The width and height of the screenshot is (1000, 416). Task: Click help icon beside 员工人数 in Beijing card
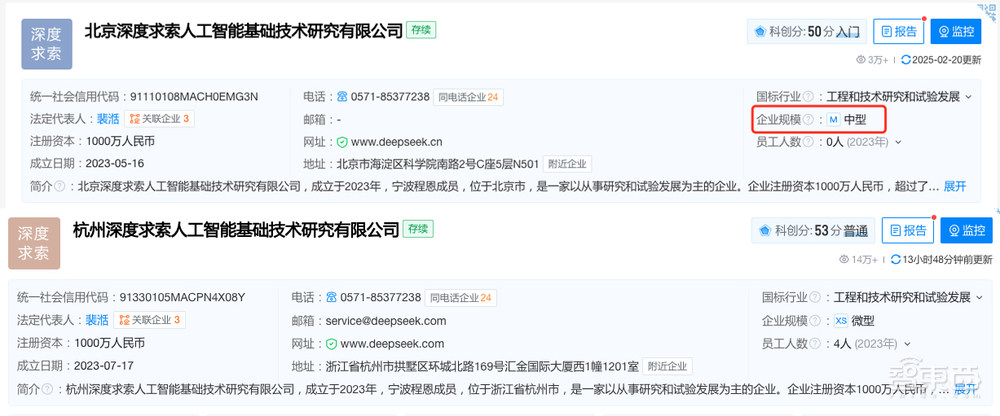pos(808,142)
